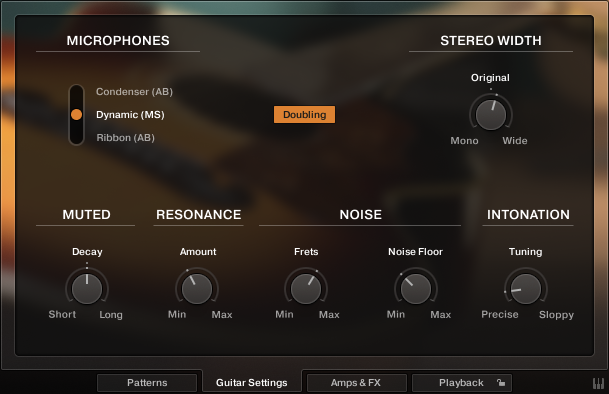Image resolution: width=609 pixels, height=394 pixels.
Task: Click the Noise Floor knob
Action: click(416, 289)
